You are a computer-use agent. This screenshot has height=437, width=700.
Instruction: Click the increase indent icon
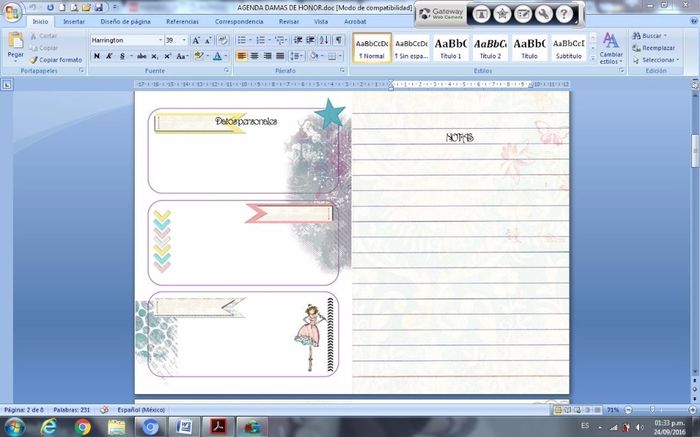click(x=311, y=40)
